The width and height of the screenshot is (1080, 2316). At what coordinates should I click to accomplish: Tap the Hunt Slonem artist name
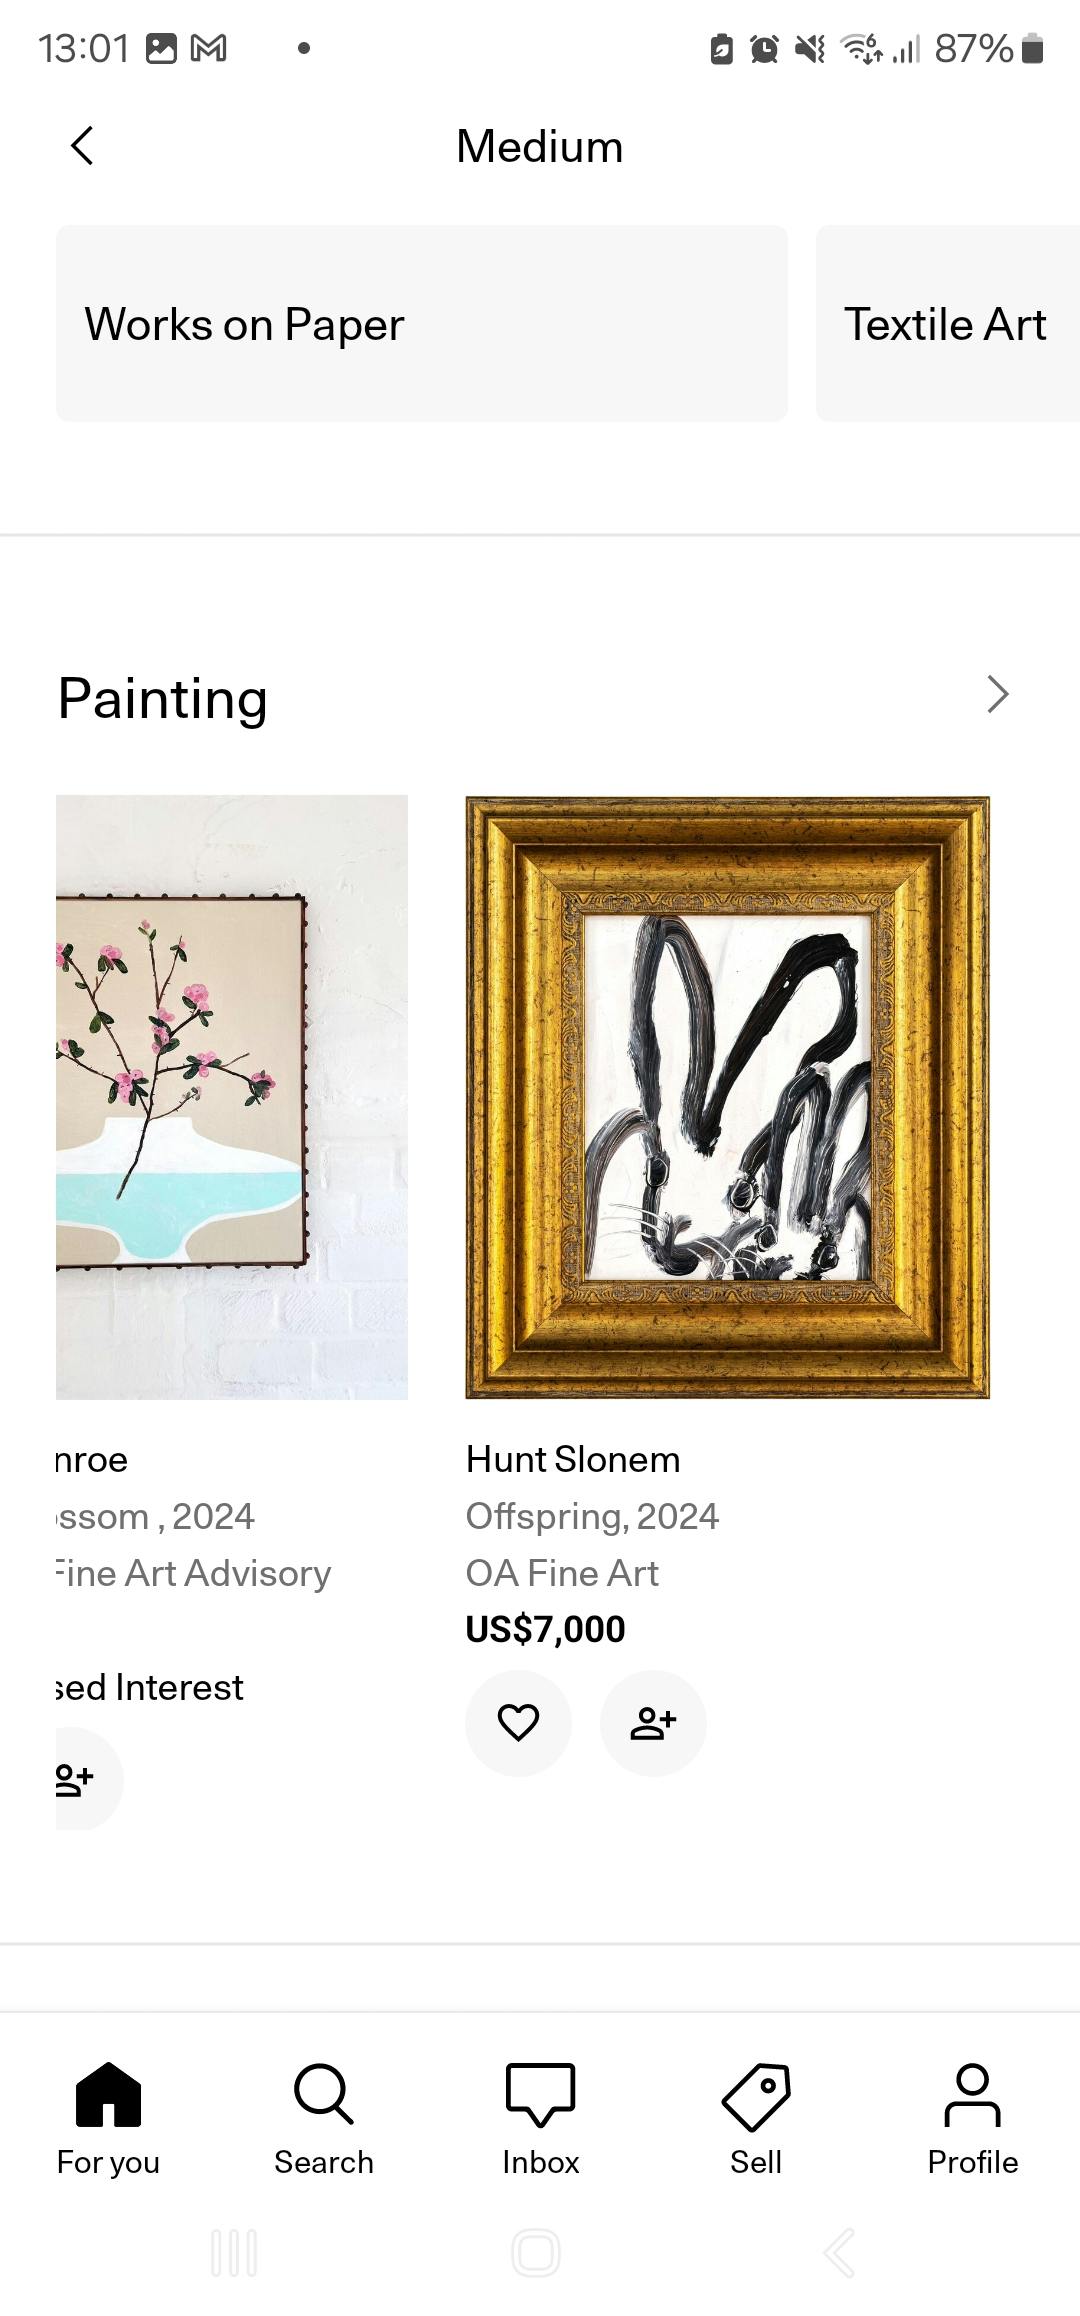[573, 1460]
